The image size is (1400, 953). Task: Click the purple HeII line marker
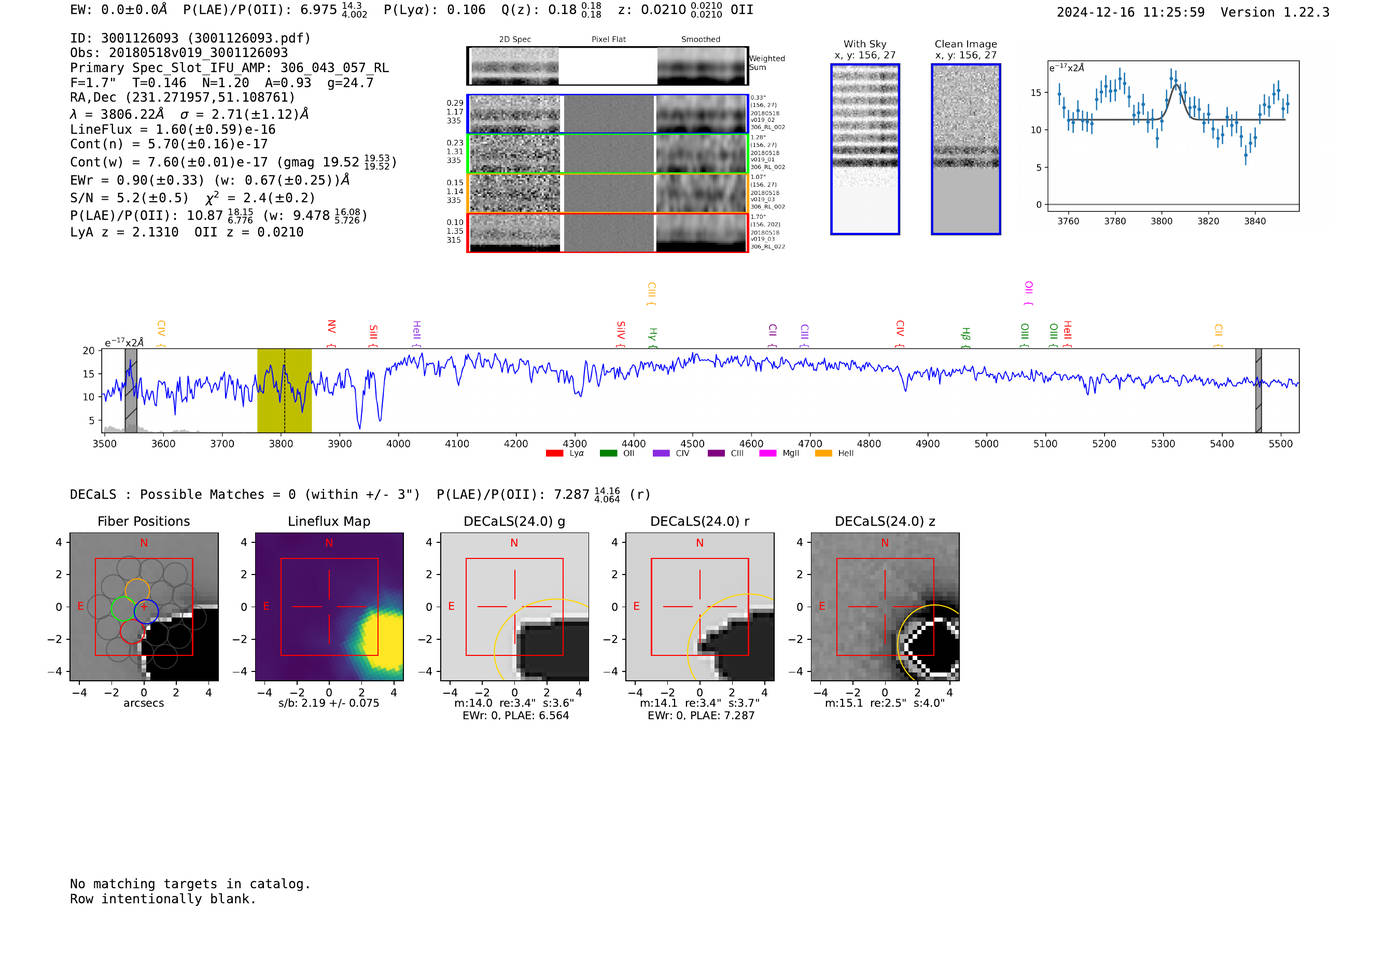tap(416, 333)
